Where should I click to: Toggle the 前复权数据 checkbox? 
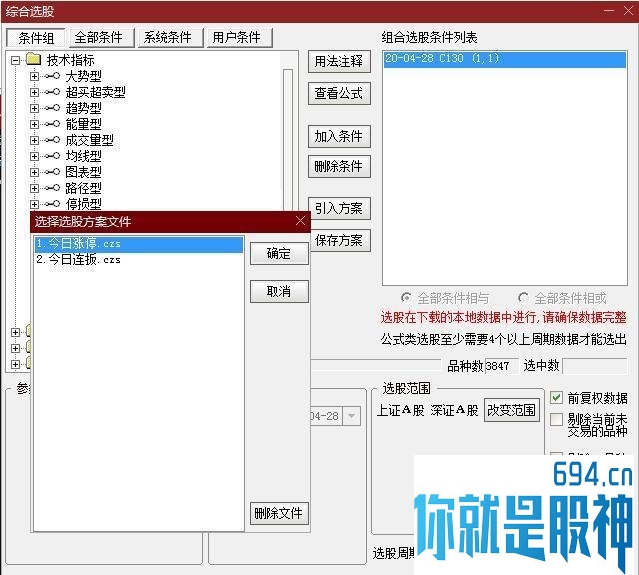click(556, 397)
